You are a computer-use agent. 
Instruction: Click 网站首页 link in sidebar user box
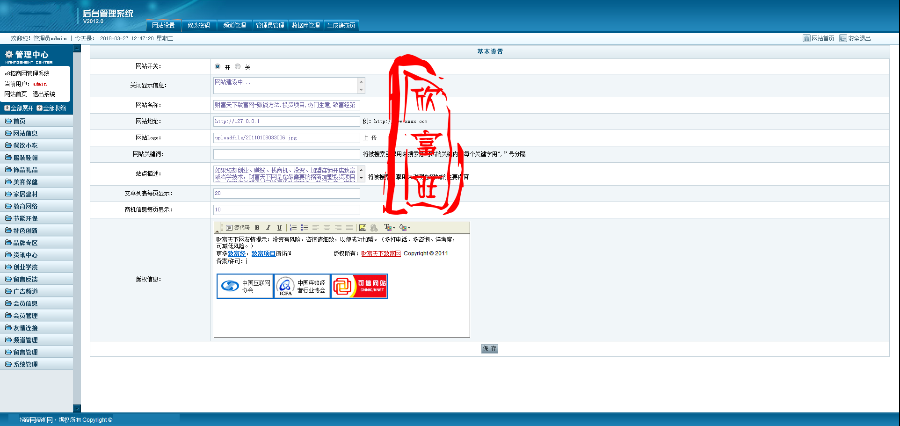point(15,94)
